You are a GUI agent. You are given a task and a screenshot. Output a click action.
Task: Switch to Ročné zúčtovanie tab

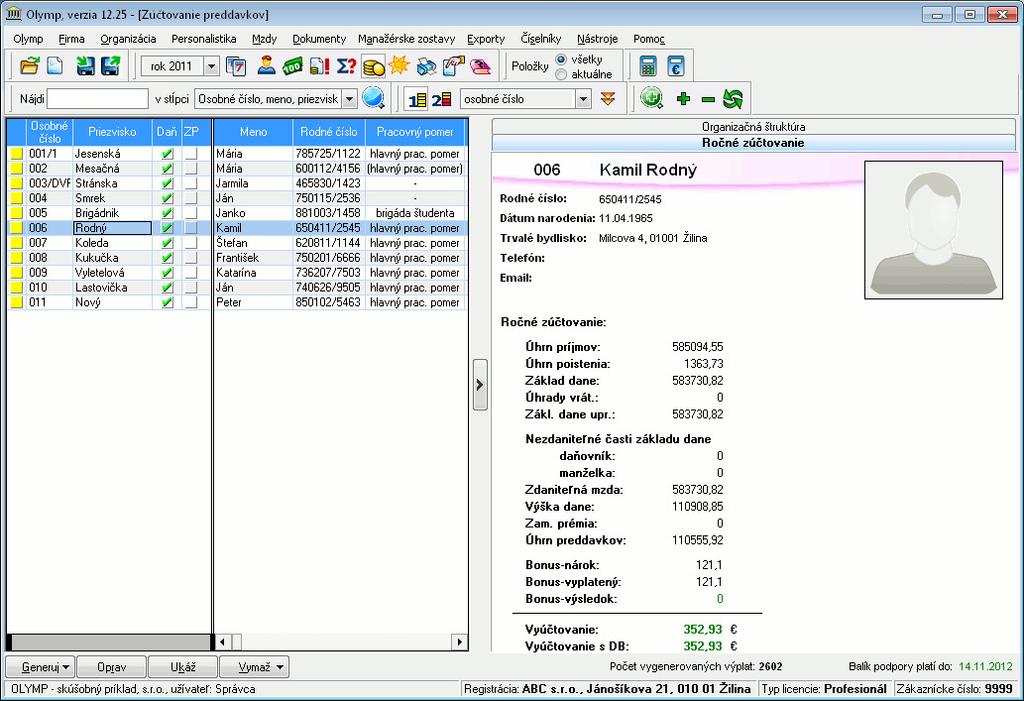754,142
